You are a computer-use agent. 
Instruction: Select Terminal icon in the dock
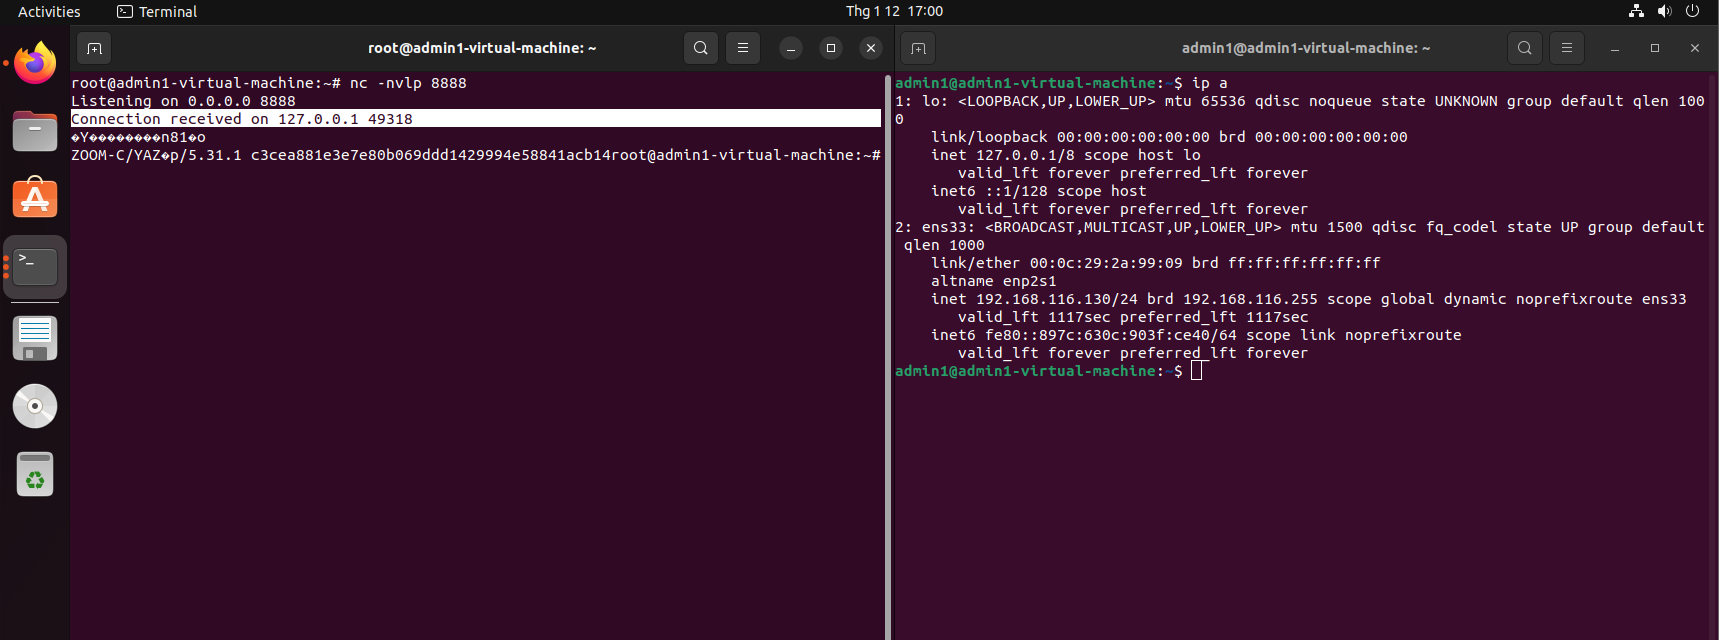[35, 267]
